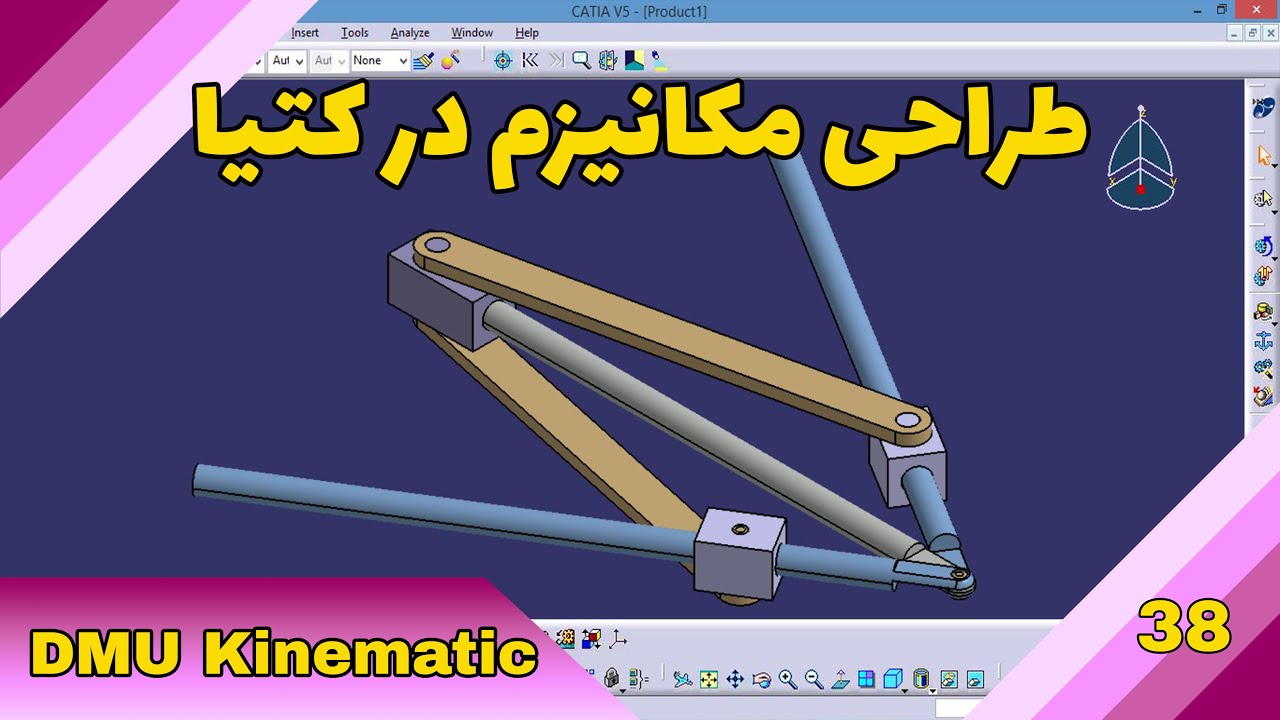
Task: Click the dark blue and yellow shapes icon
Action: 634,61
